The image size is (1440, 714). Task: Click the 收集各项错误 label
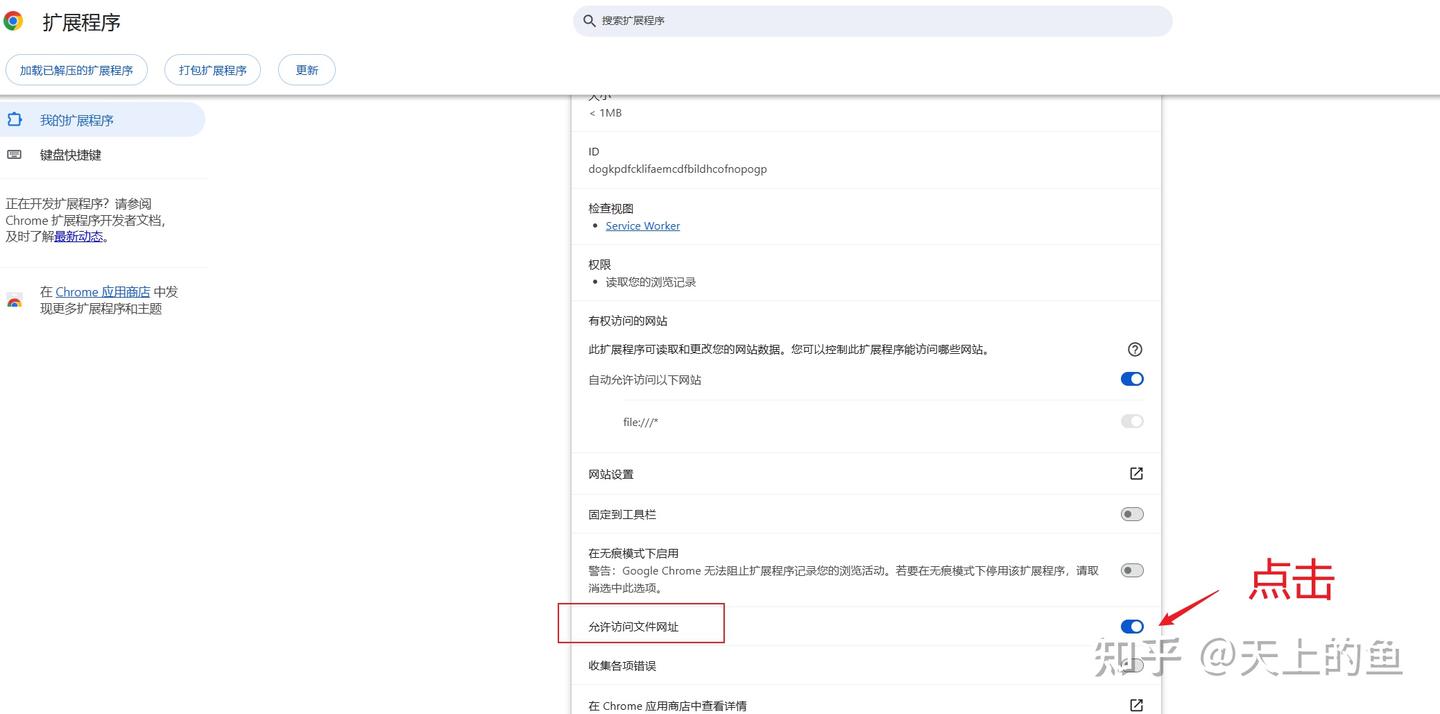tap(622, 666)
